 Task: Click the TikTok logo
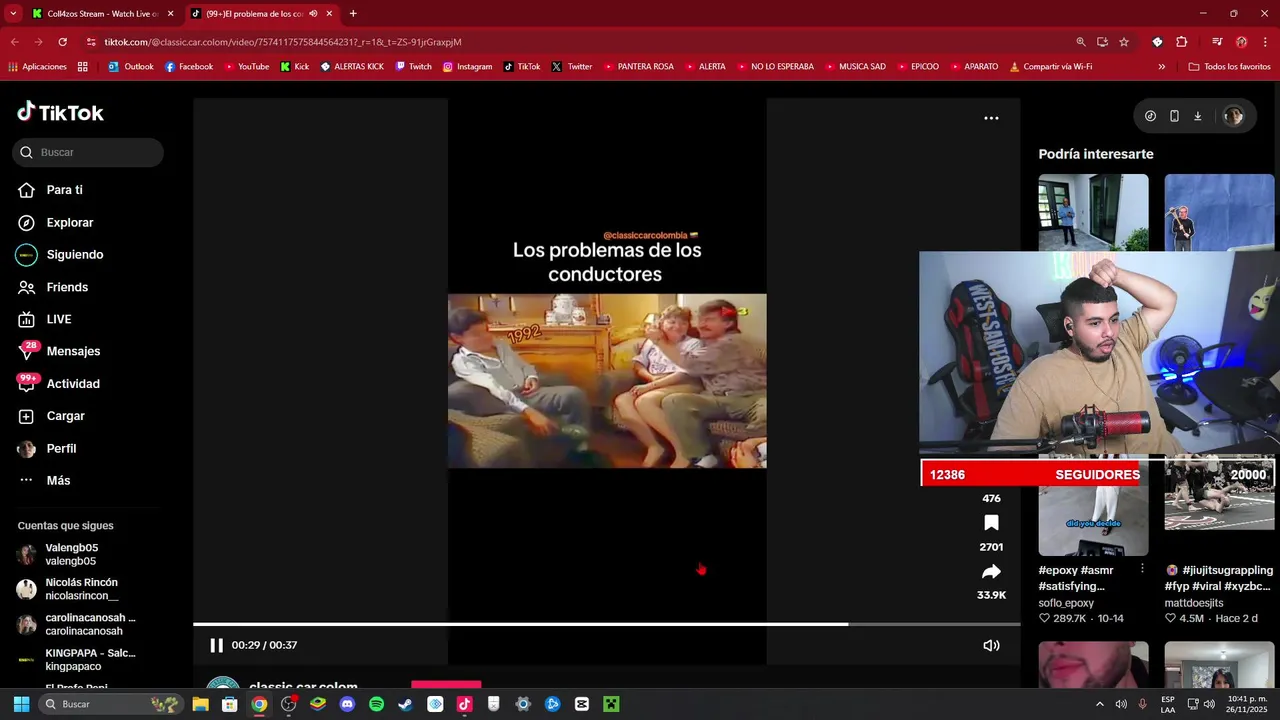[60, 112]
